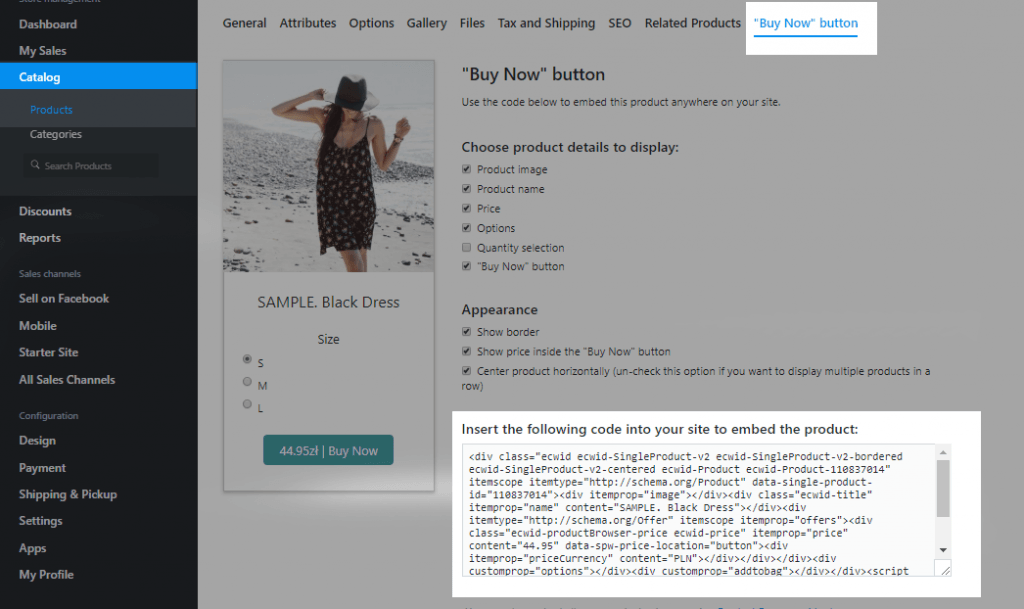Toggle the Price checkbox
This screenshot has width=1024, height=609.
tap(466, 208)
